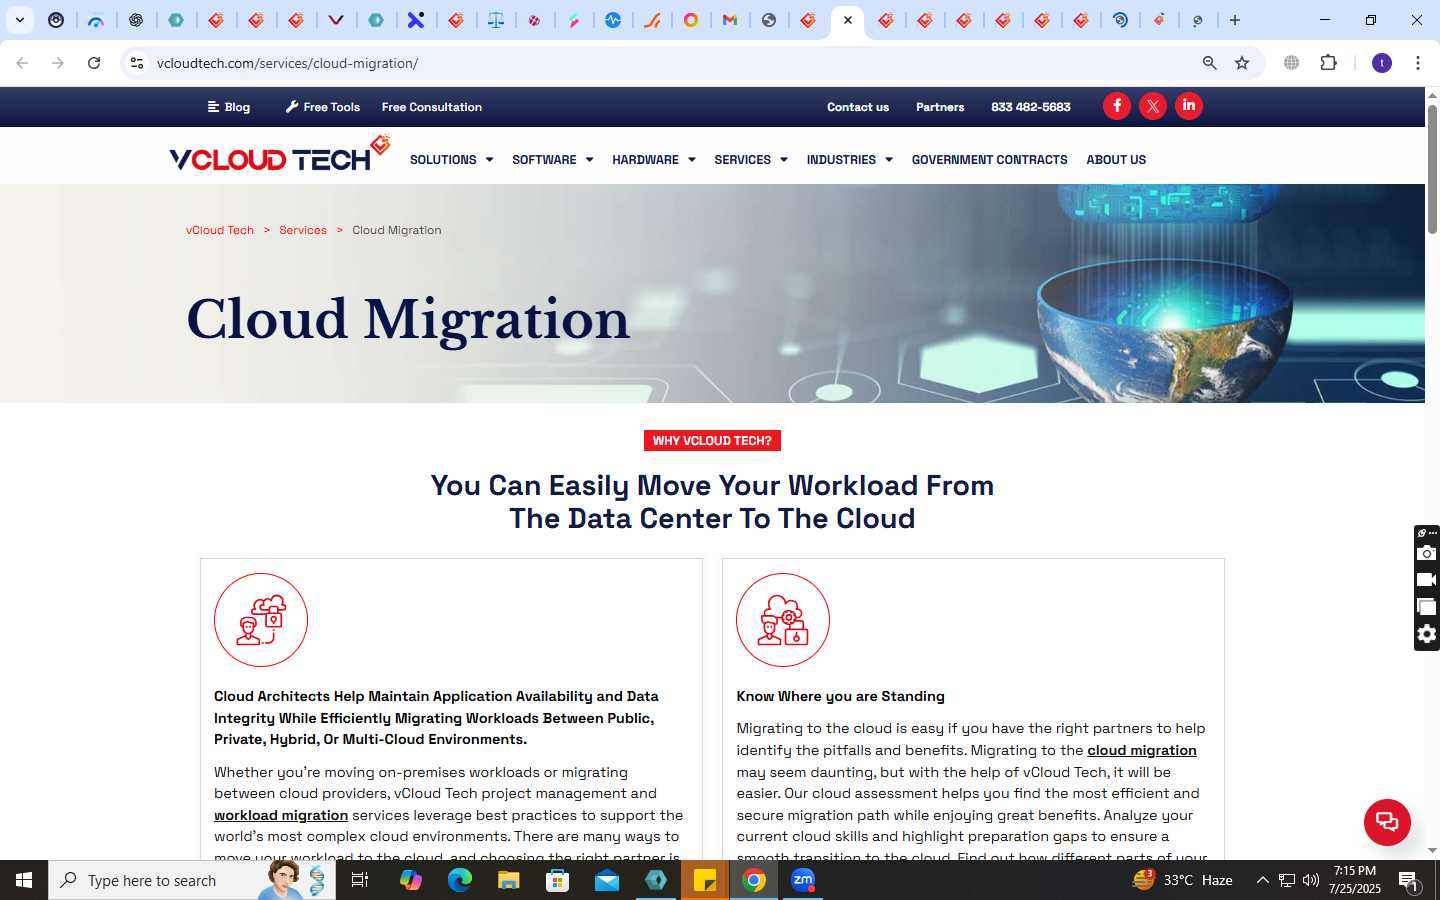Click the screenshot camera icon in side widget

(x=1427, y=553)
